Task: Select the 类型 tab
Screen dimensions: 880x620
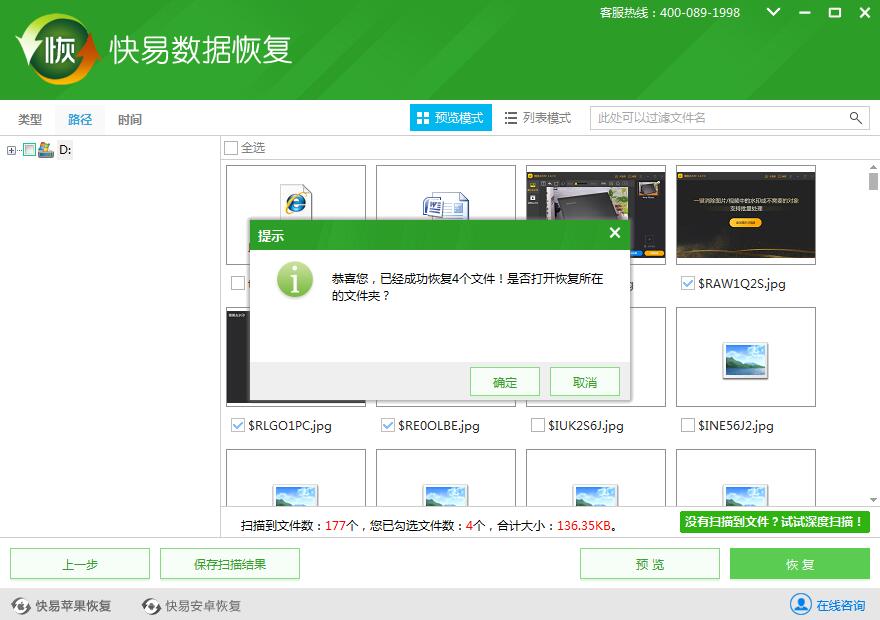Action: [x=30, y=120]
